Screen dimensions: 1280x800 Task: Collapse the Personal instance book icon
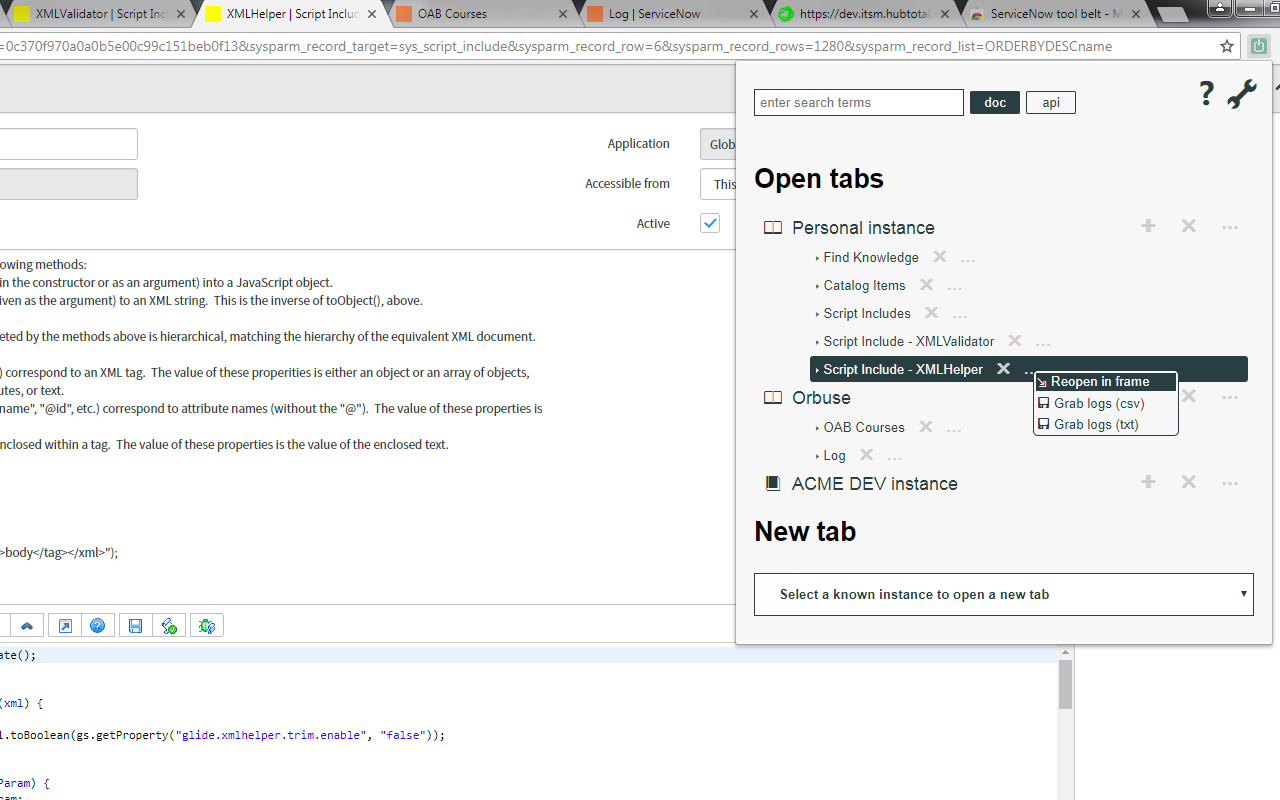[x=772, y=228]
